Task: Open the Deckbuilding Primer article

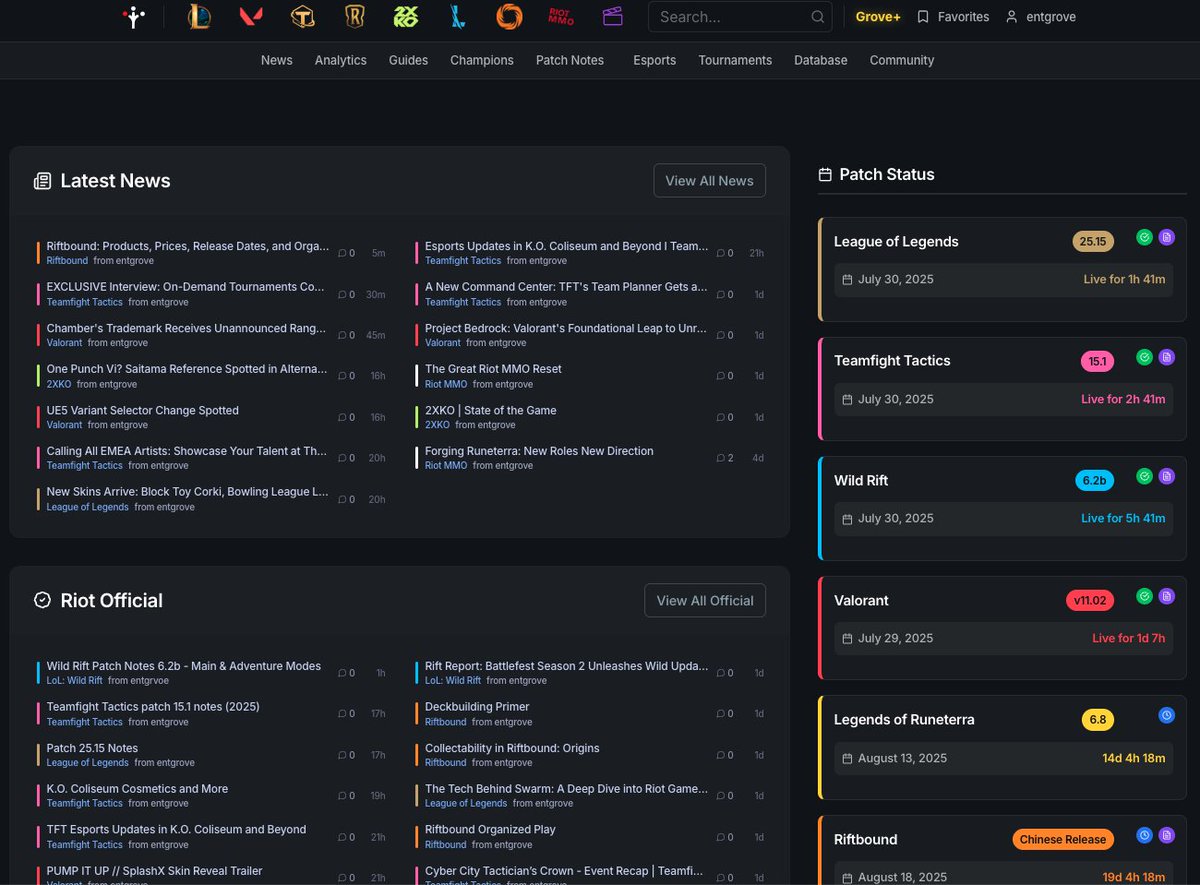Action: [x=477, y=707]
